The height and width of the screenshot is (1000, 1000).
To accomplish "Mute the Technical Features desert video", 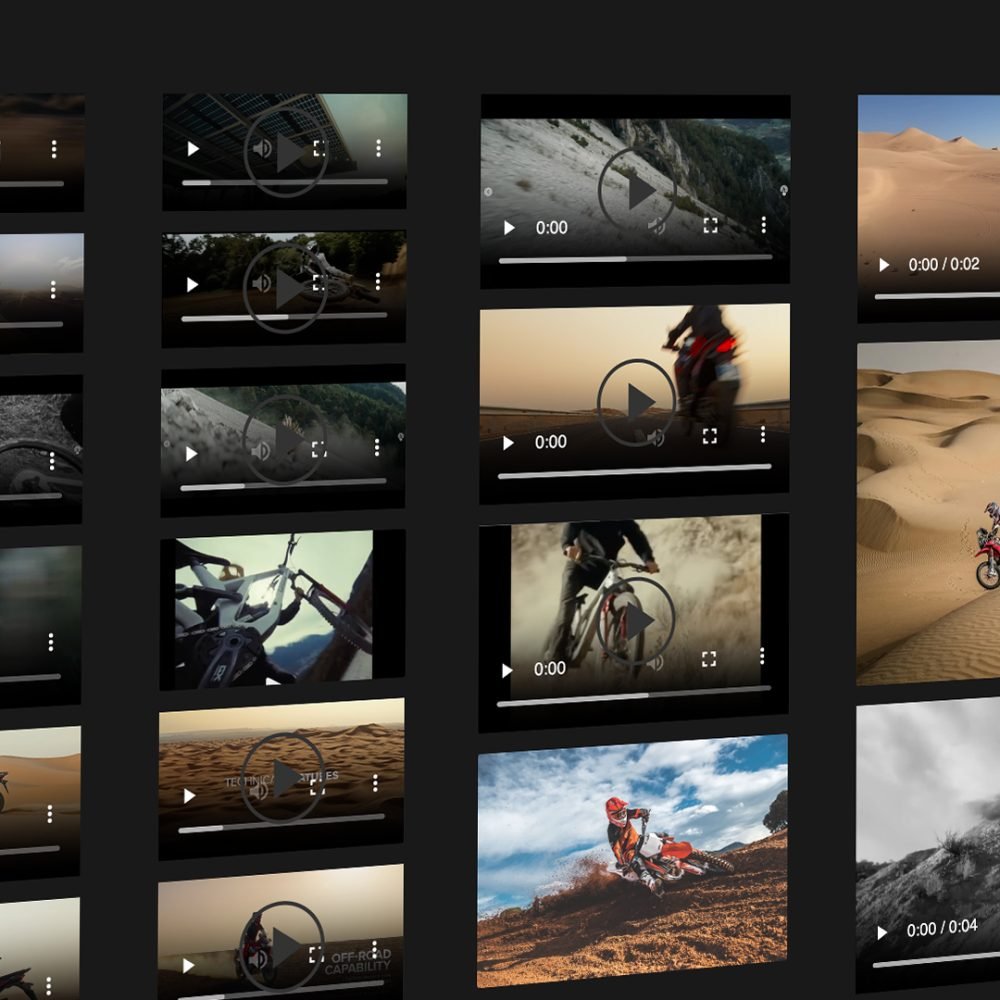I will [x=259, y=790].
